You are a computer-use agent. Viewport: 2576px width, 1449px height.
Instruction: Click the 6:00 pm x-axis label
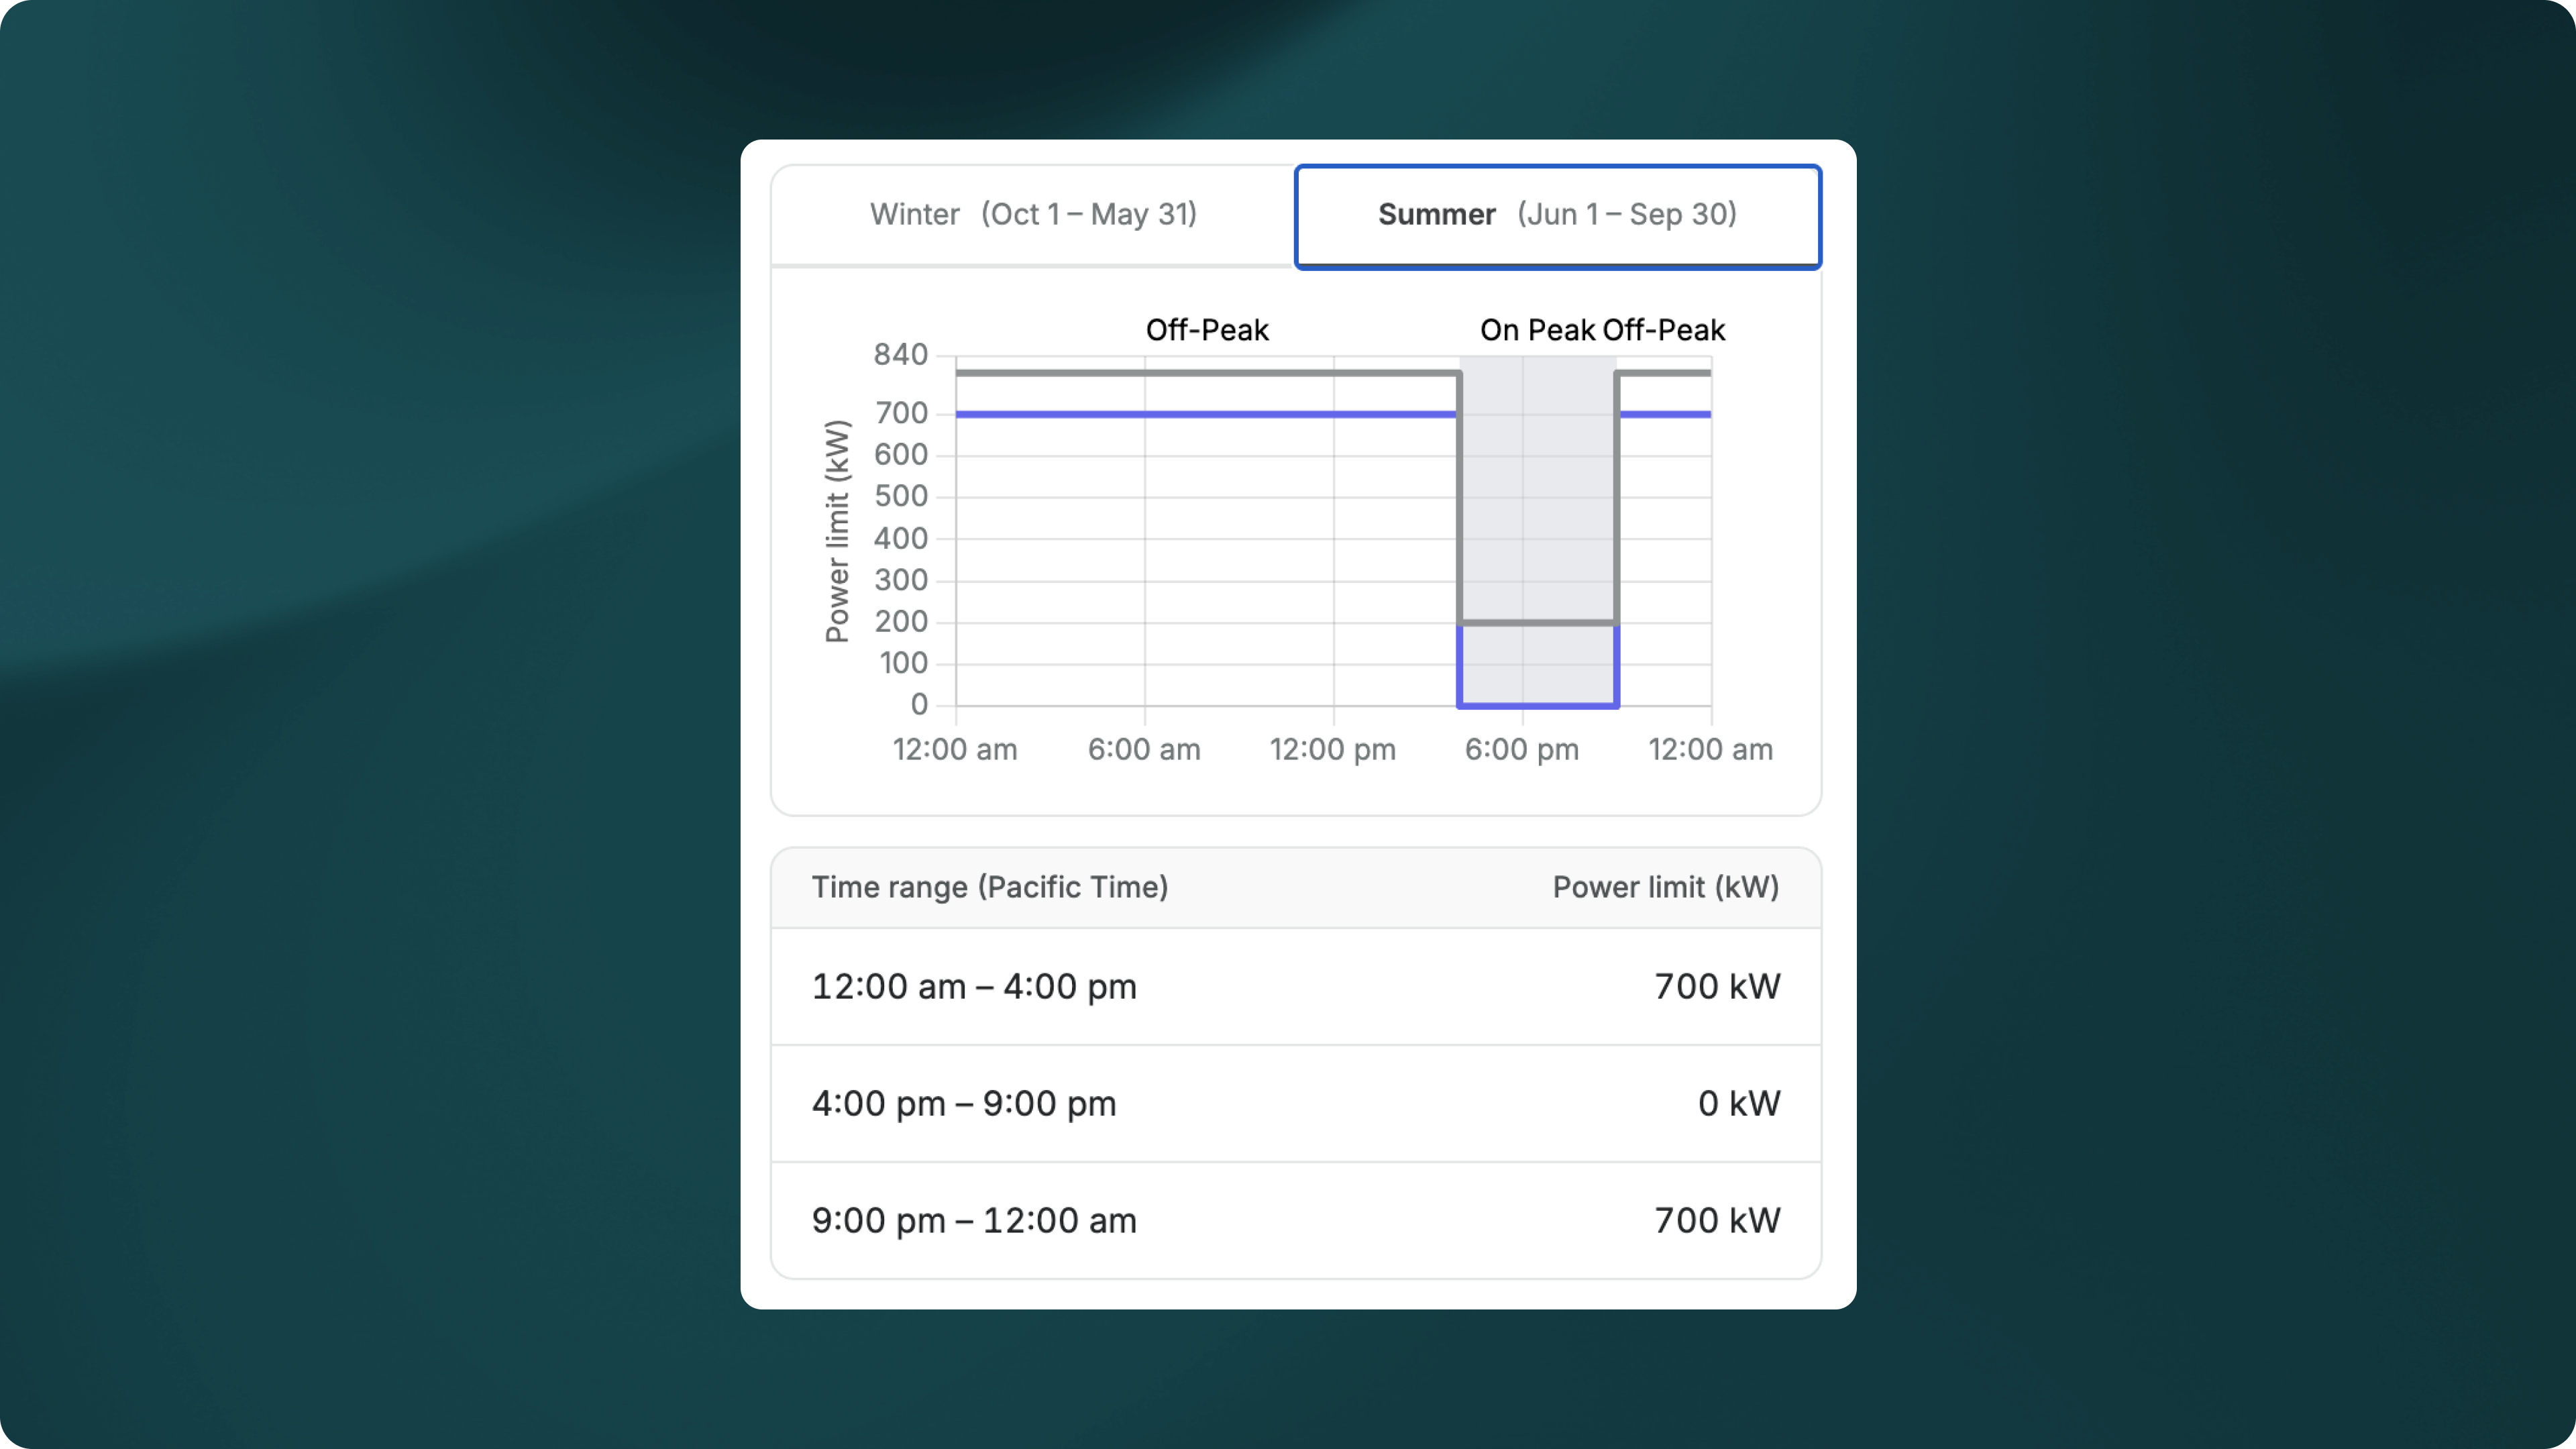click(x=1521, y=750)
